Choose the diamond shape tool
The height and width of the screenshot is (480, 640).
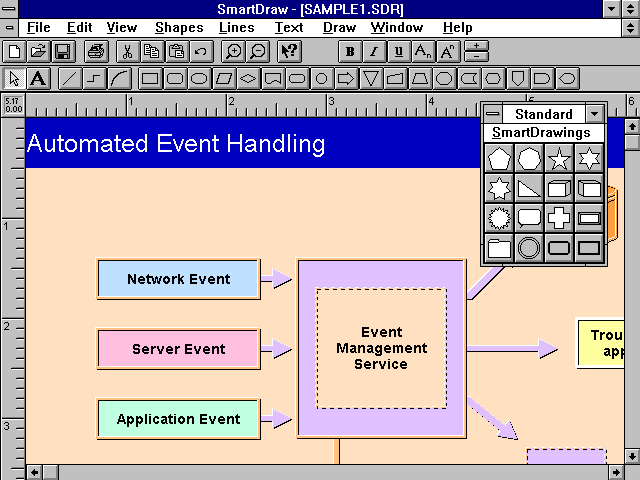(248, 78)
